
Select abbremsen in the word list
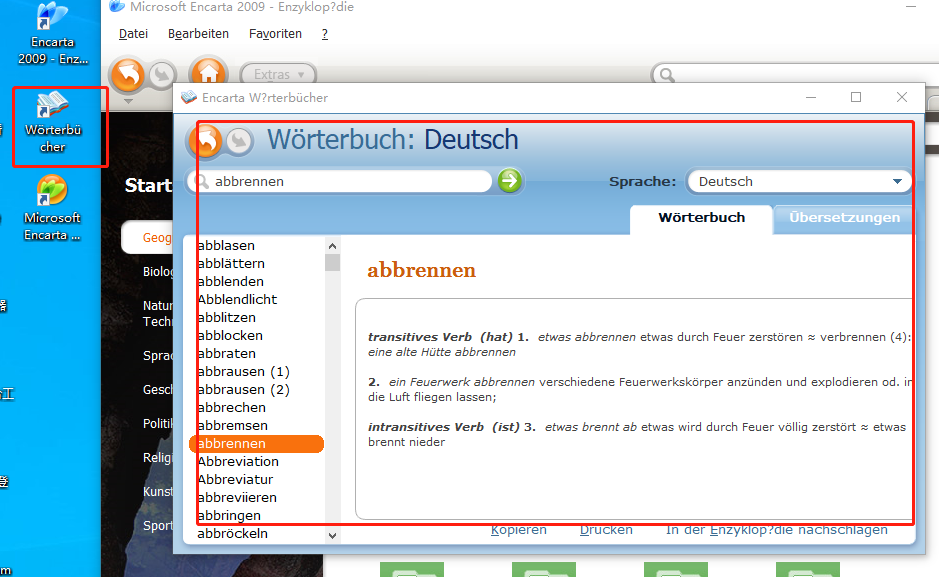click(x=232, y=425)
